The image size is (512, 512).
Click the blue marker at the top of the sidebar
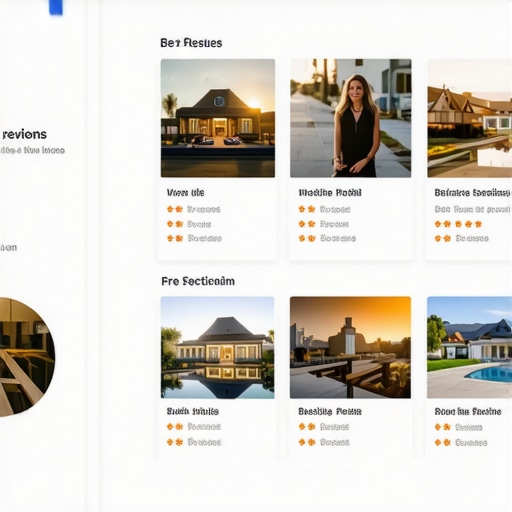click(x=56, y=7)
